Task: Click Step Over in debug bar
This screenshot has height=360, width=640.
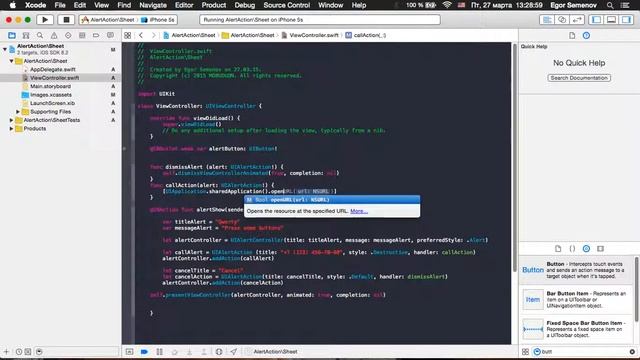Action: click(x=174, y=351)
